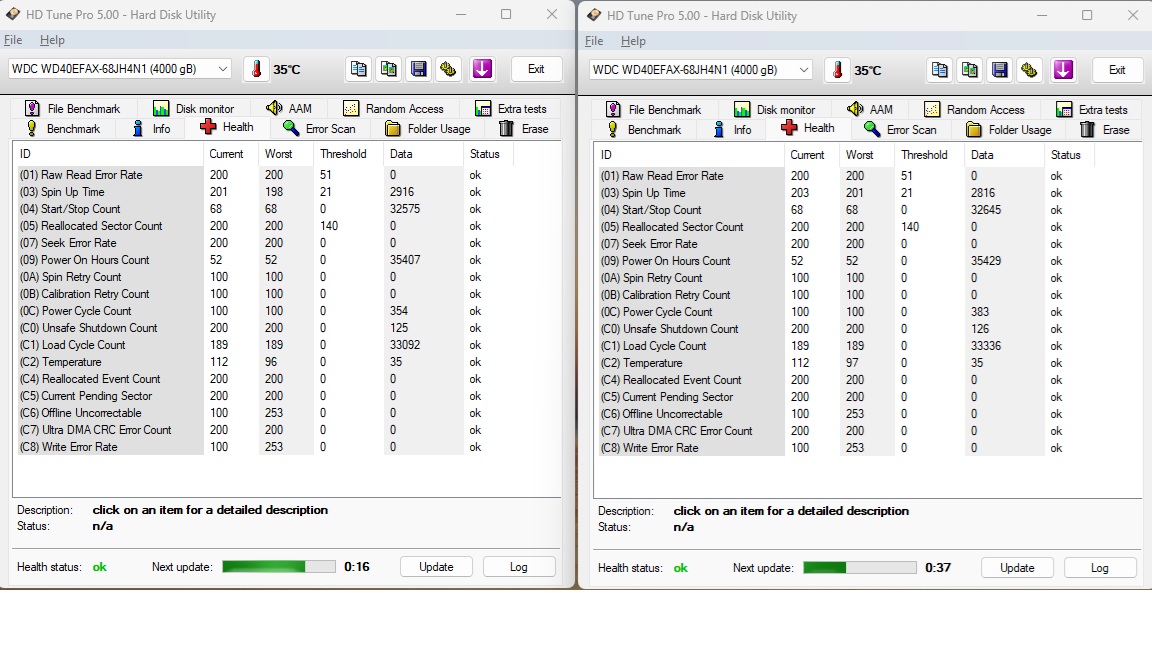Select Health tab in left window
The height and width of the screenshot is (658, 1152).
227,127
